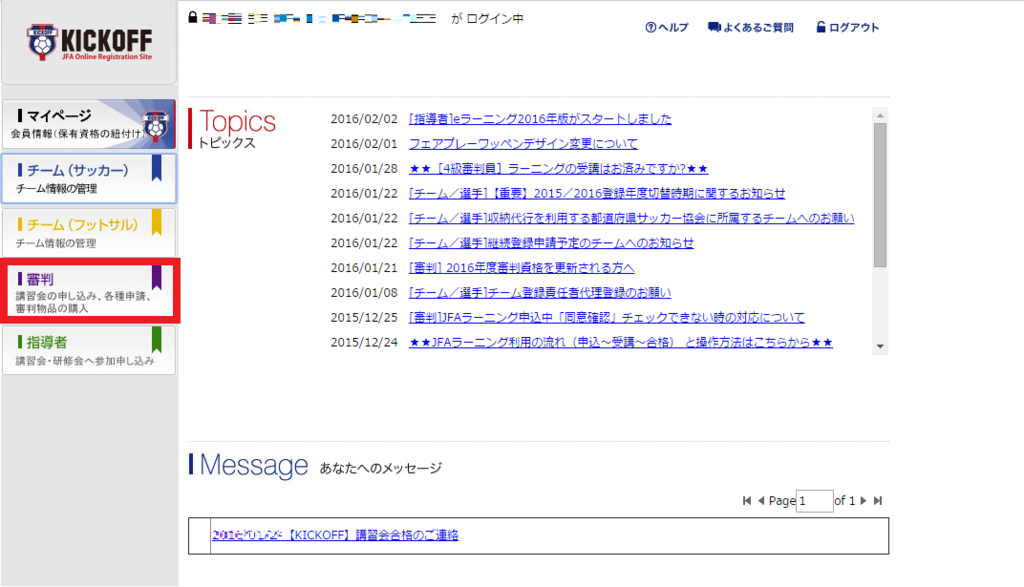Click date text 2015/12/24

364,342
